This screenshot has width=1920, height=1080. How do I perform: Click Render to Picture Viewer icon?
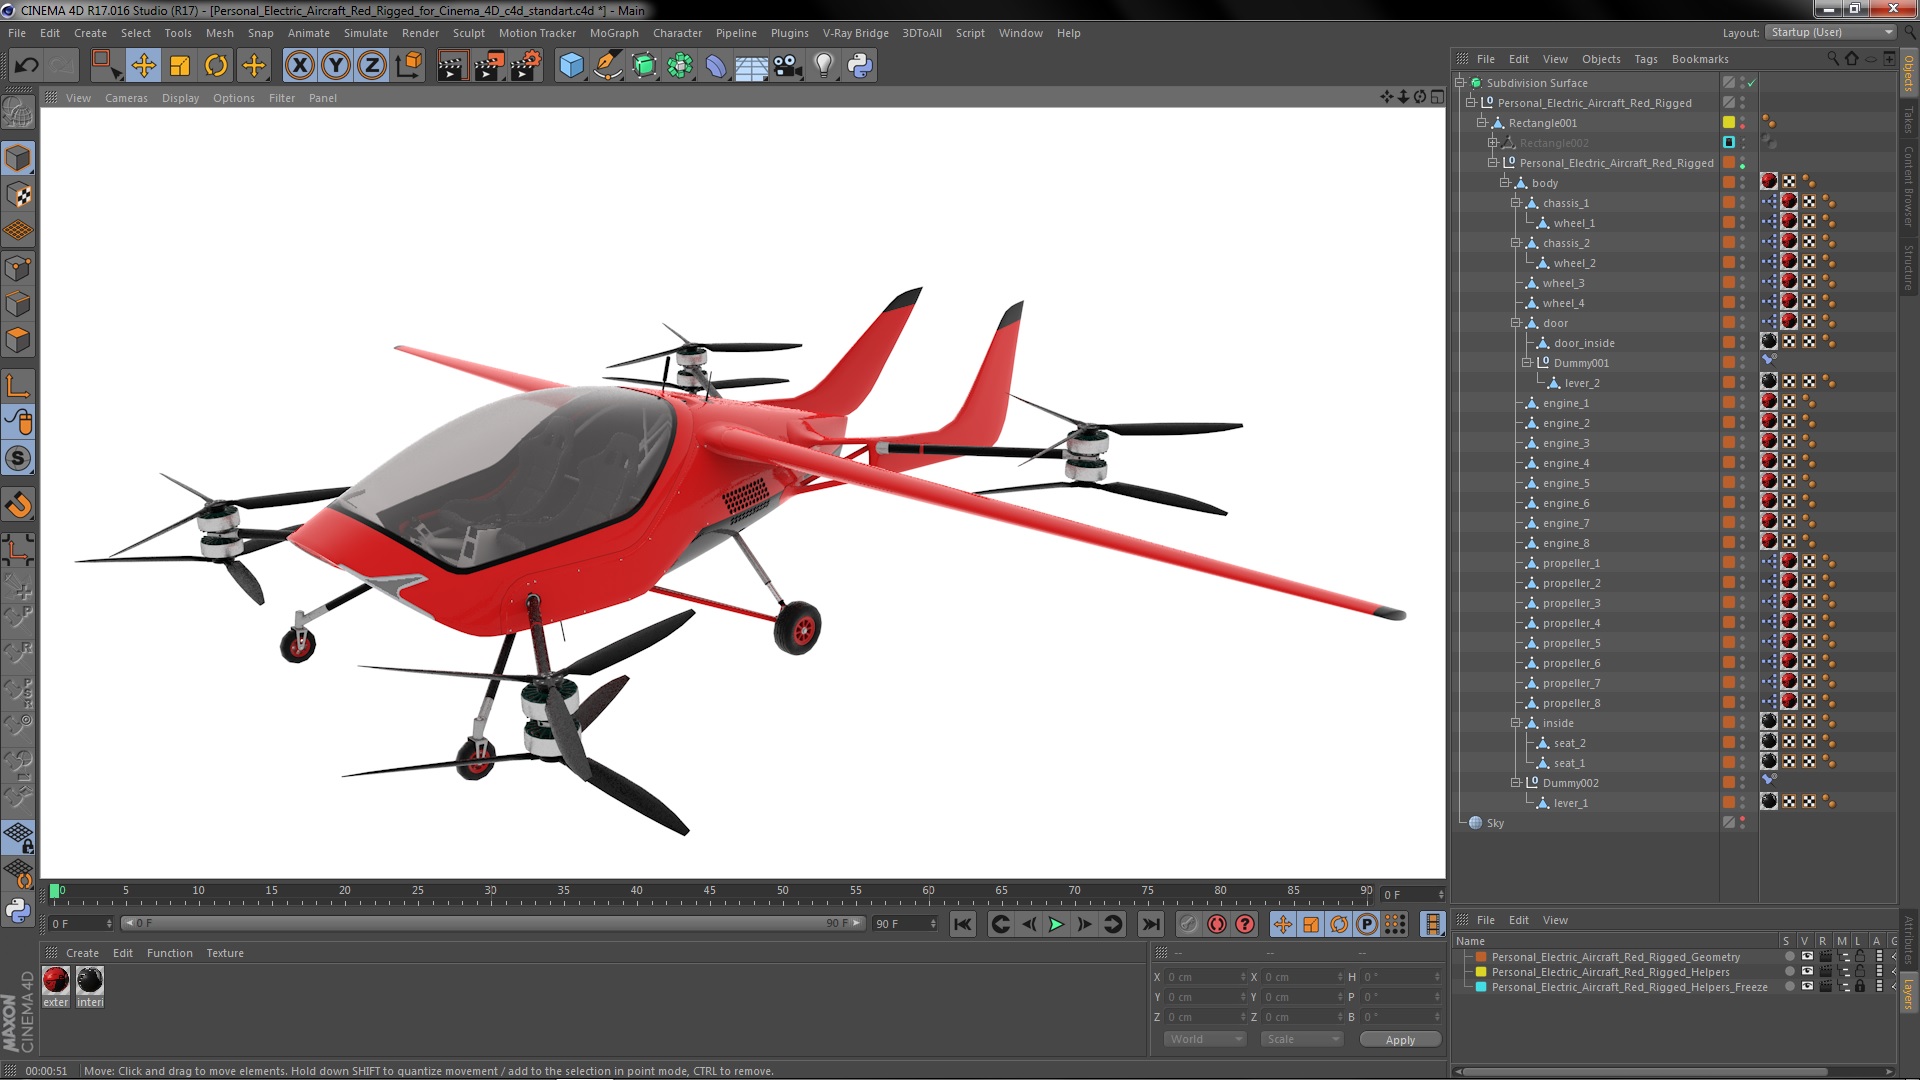click(489, 66)
